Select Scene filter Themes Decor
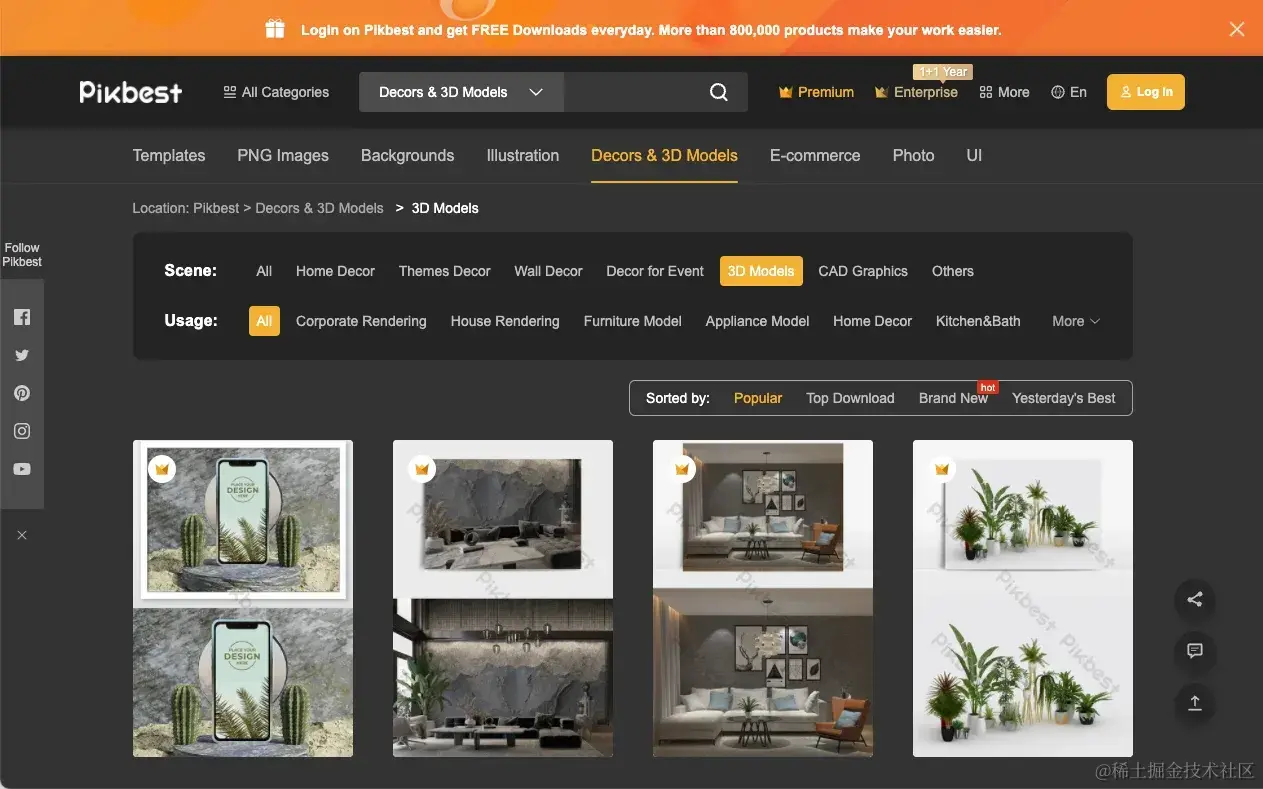The height and width of the screenshot is (789, 1263). pos(444,271)
